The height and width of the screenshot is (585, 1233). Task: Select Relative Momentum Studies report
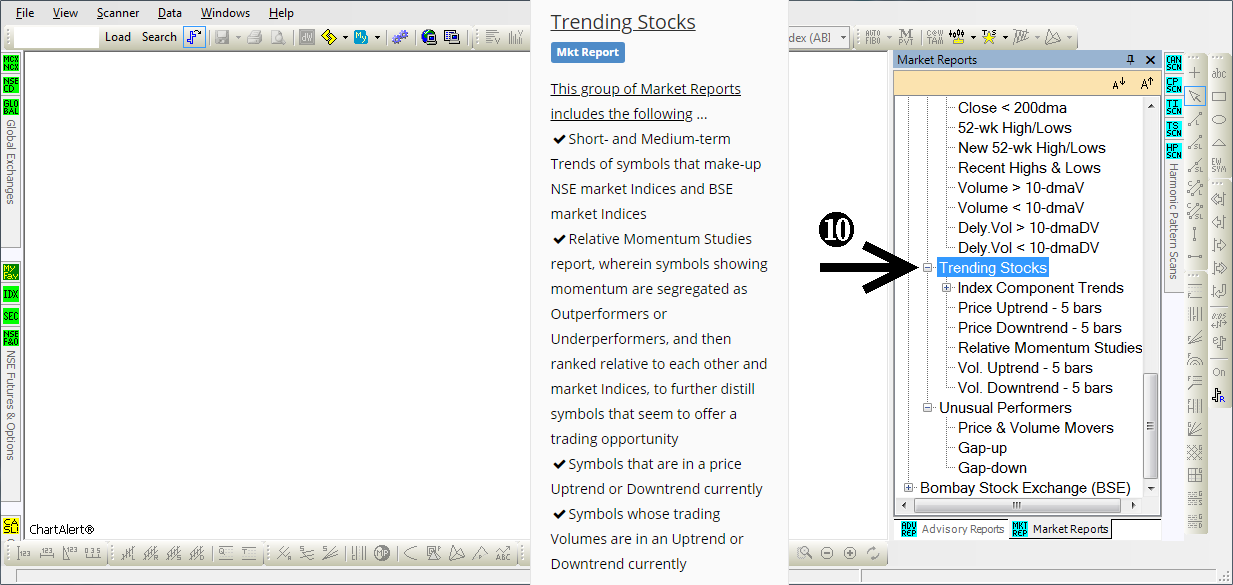pyautogui.click(x=1050, y=348)
